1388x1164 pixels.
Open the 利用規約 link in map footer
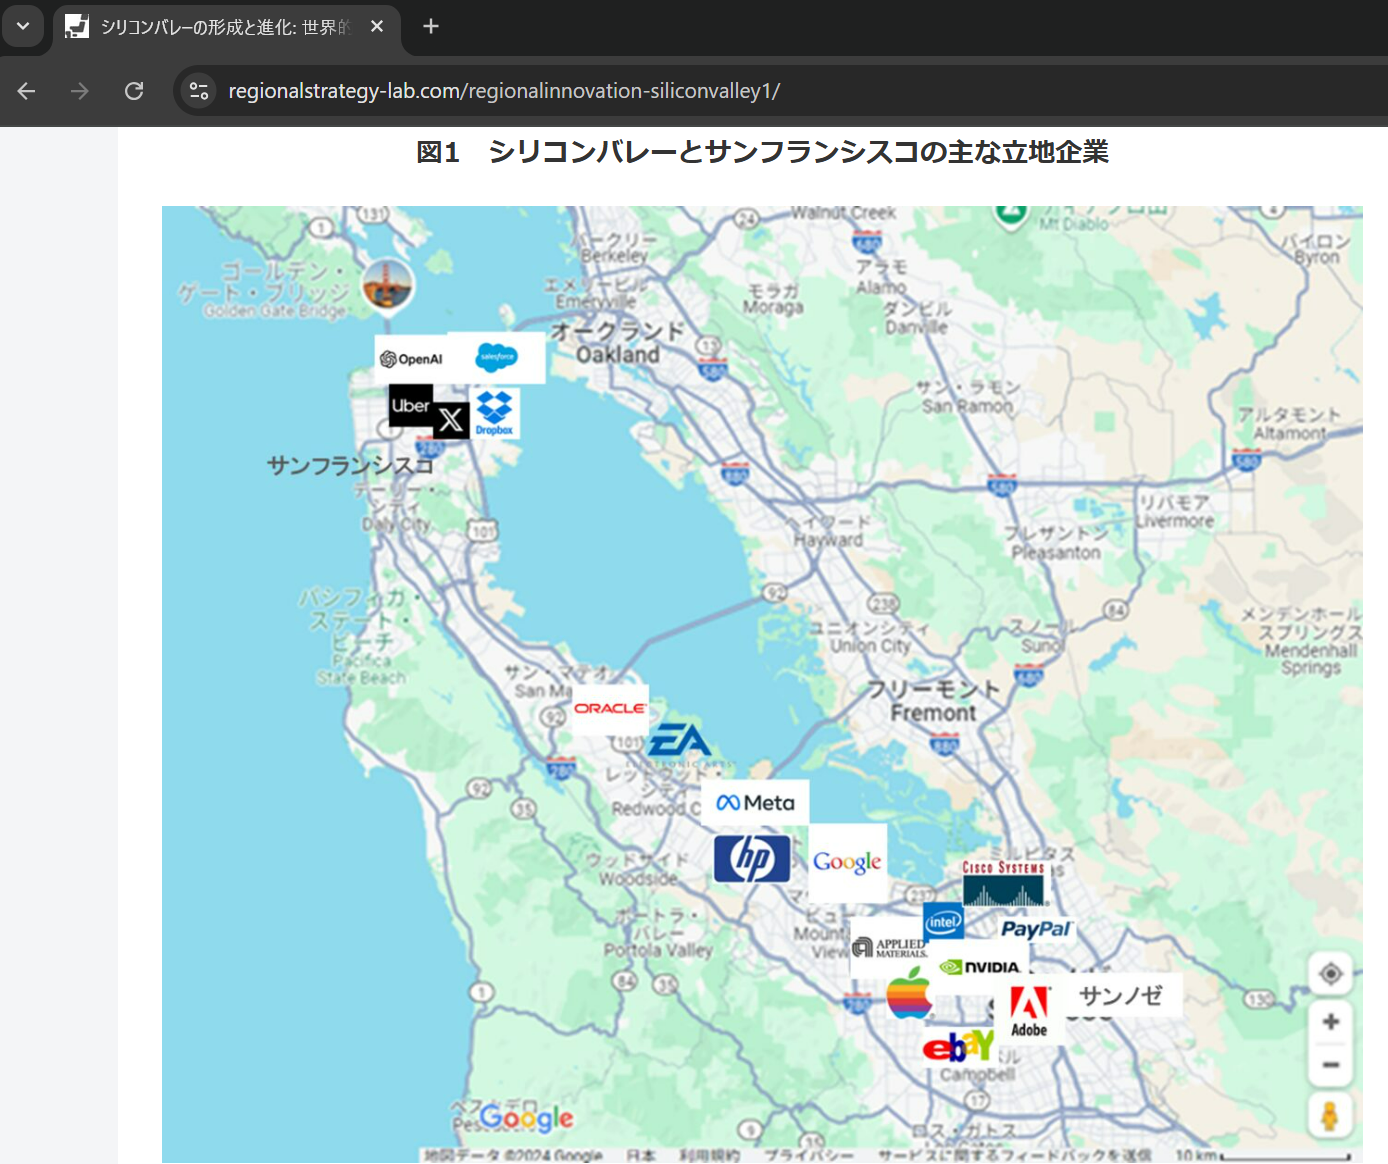point(710,1155)
